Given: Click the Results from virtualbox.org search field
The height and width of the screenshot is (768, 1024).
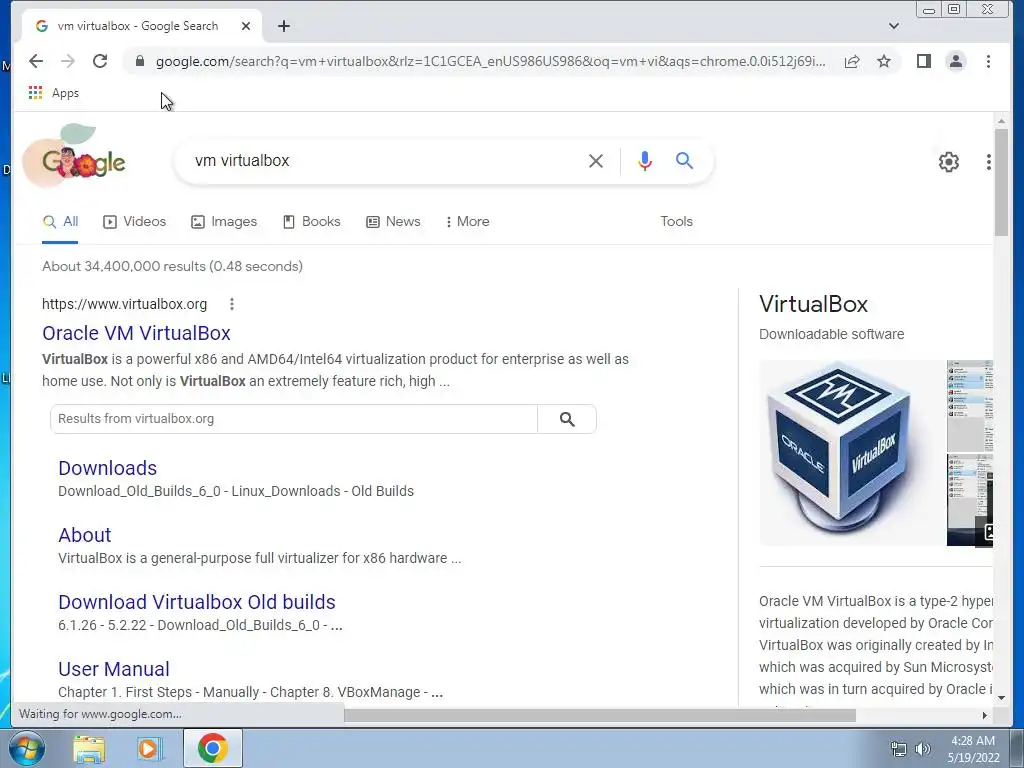Looking at the screenshot, I should (294, 419).
